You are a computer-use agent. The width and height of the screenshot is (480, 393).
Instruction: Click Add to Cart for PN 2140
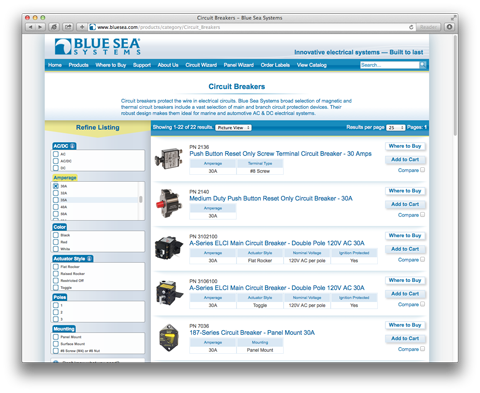point(405,204)
